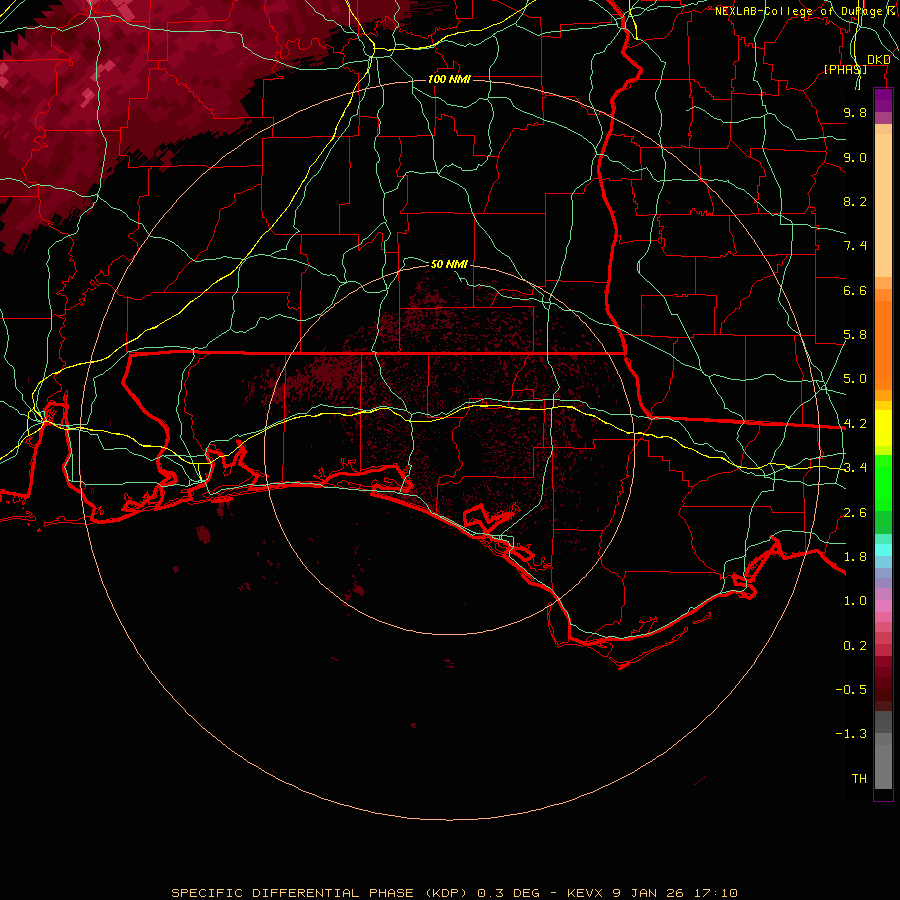Pick the purple top color of the scale
Viewport: 900px width, 900px height.
(x=883, y=100)
